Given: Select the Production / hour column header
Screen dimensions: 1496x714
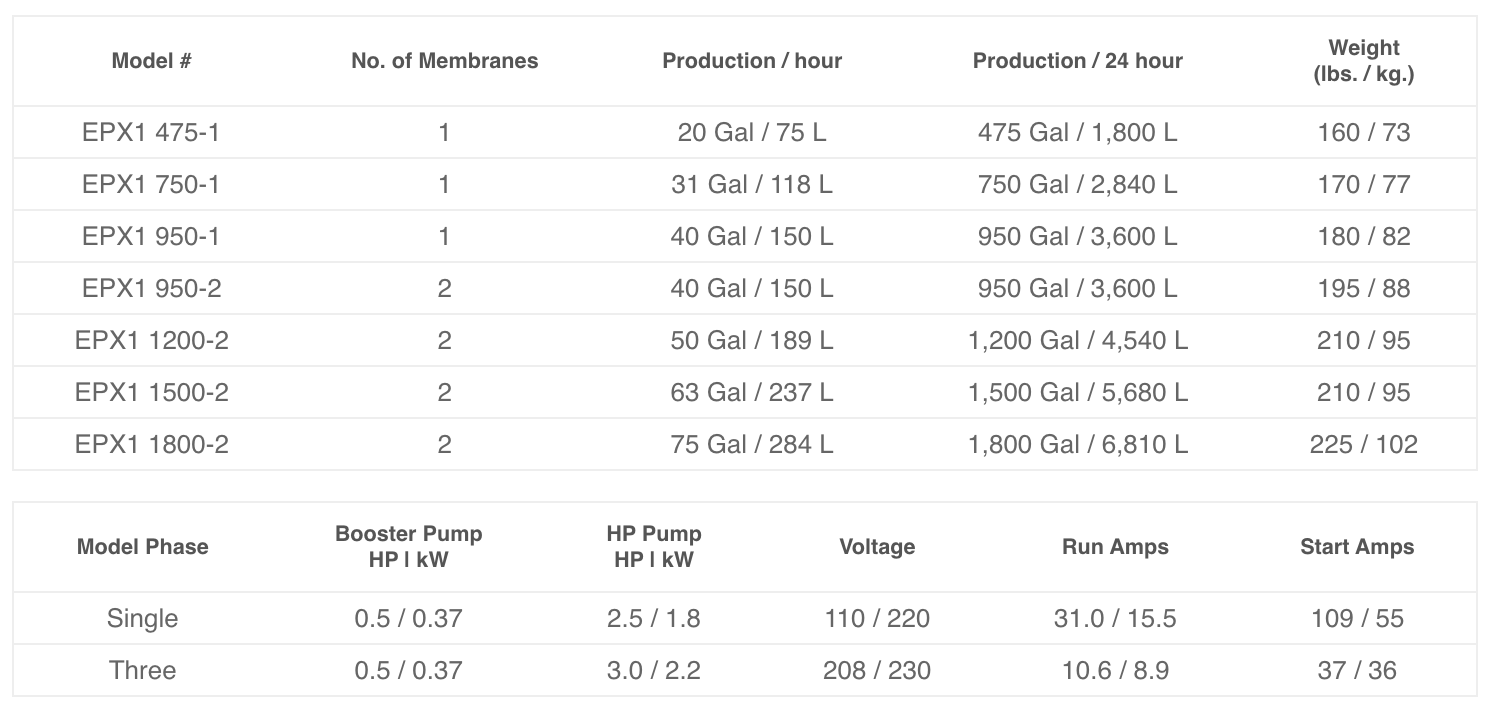Looking at the screenshot, I should [752, 61].
